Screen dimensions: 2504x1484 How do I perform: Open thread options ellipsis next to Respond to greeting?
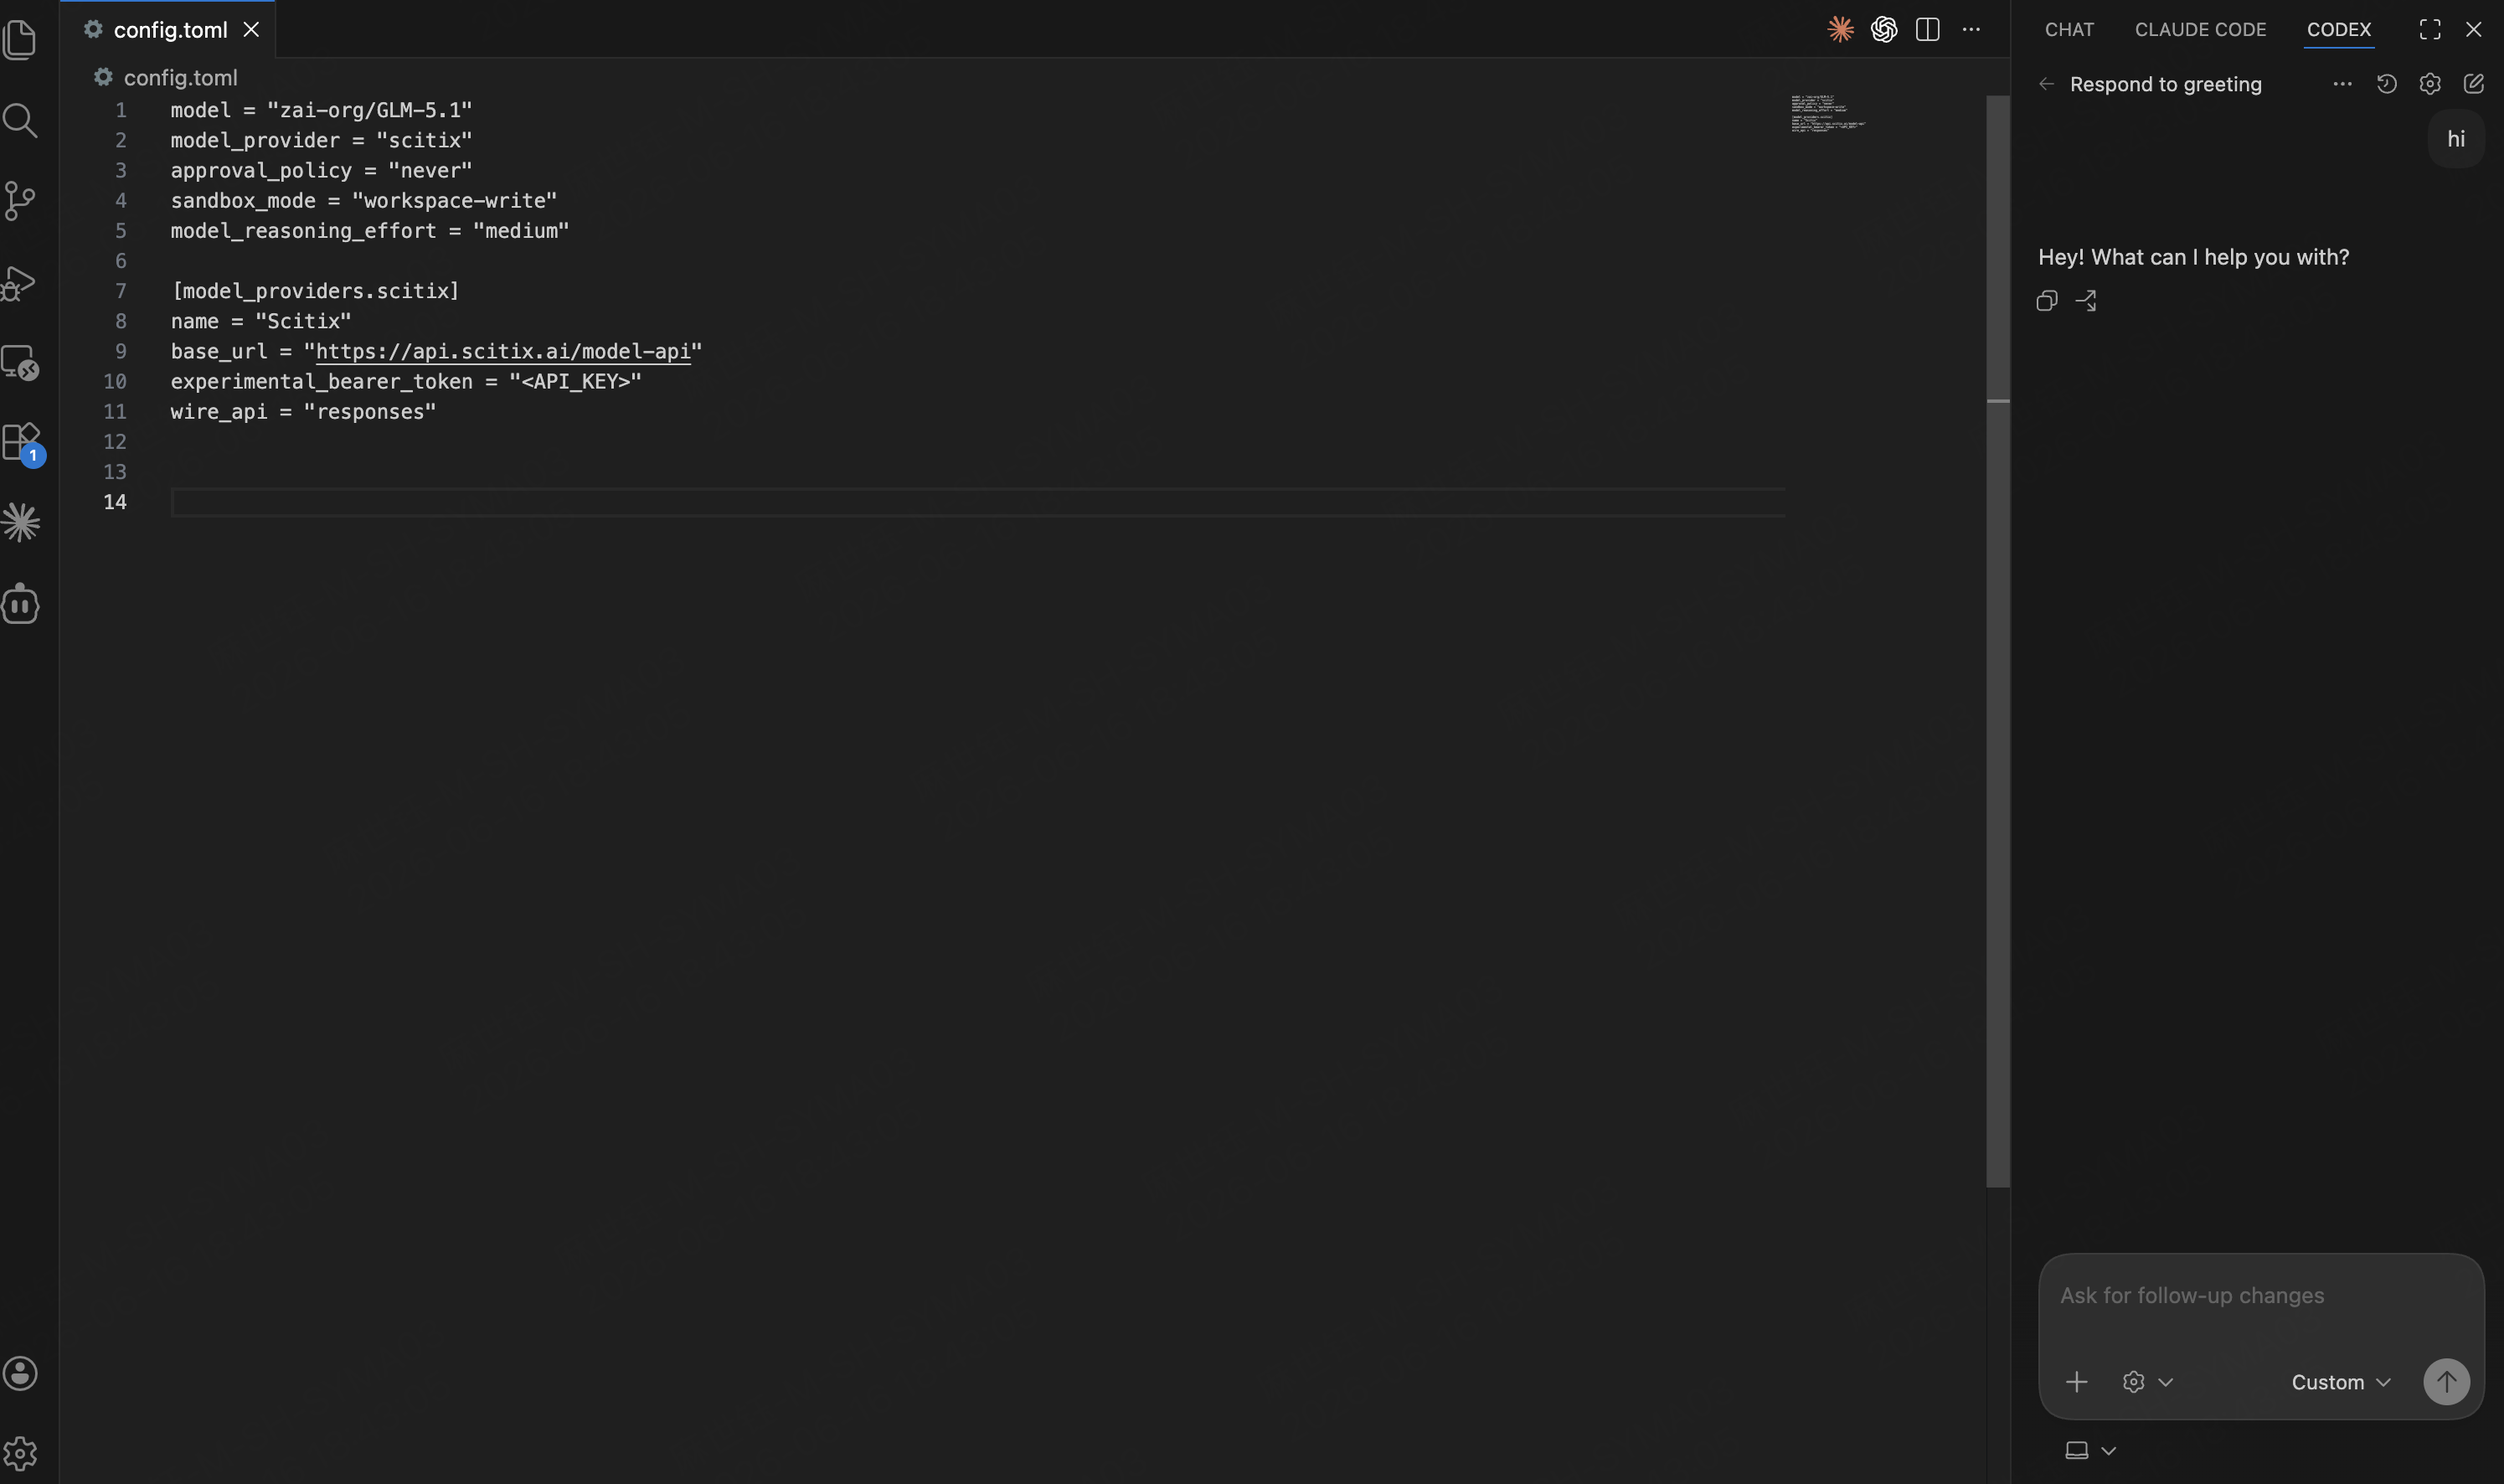coord(2342,84)
